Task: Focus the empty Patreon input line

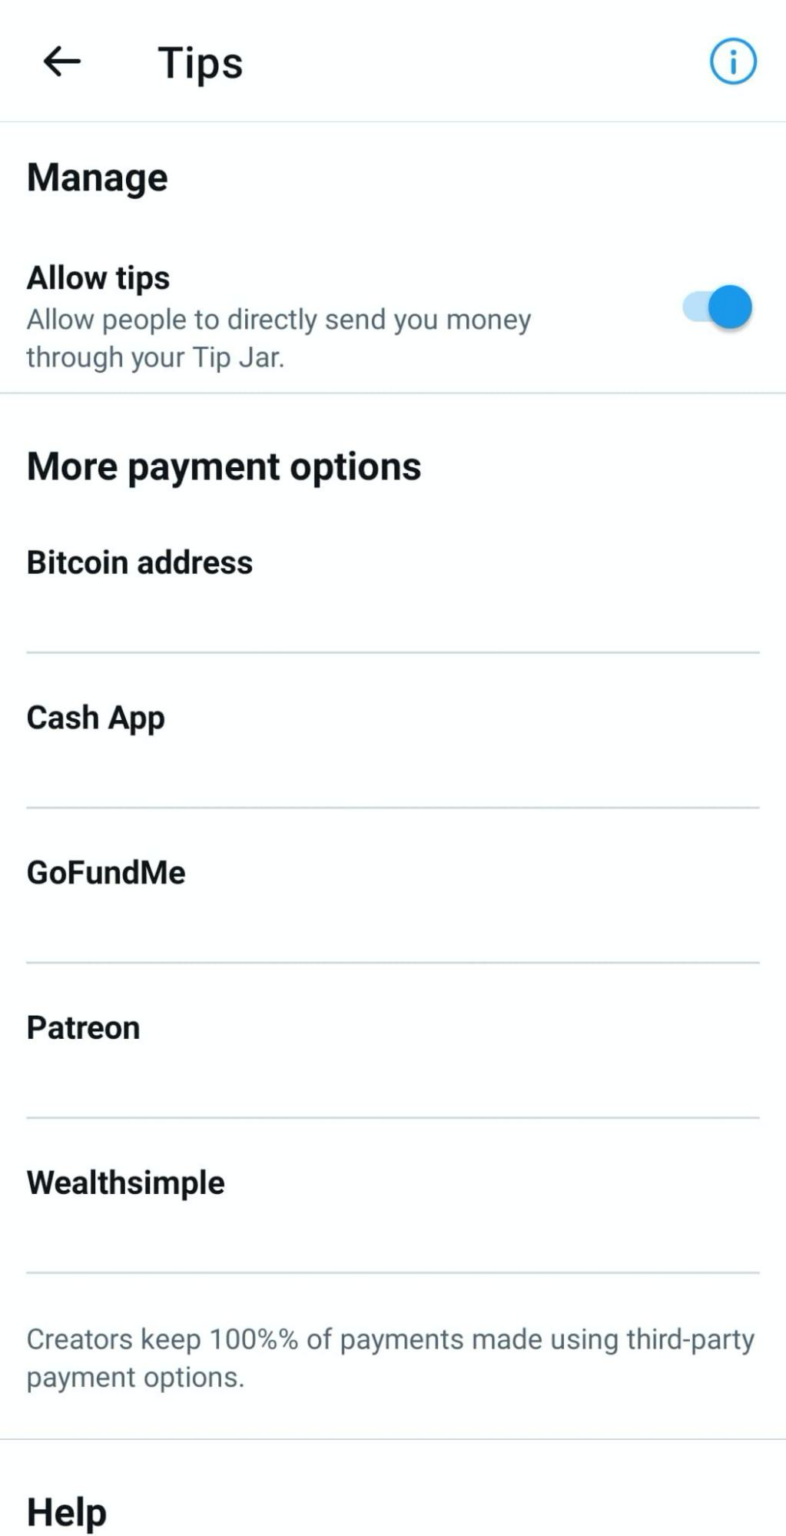Action: (x=392, y=1085)
